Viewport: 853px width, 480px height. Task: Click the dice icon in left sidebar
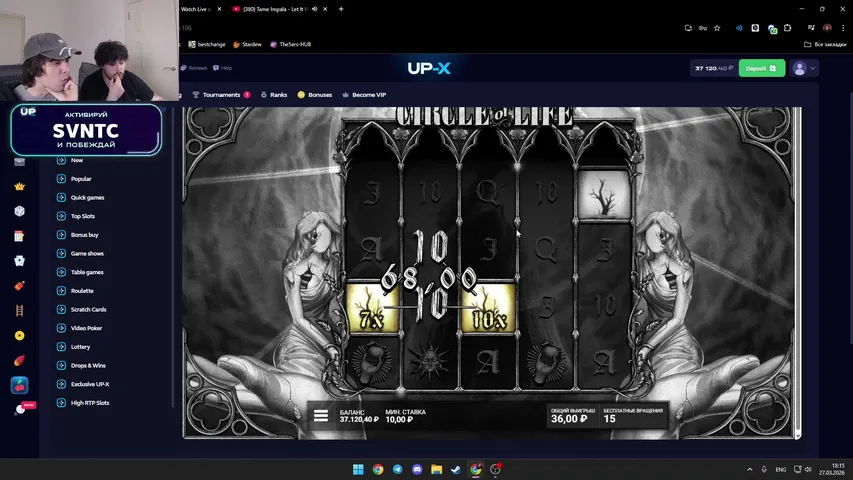tap(19, 212)
